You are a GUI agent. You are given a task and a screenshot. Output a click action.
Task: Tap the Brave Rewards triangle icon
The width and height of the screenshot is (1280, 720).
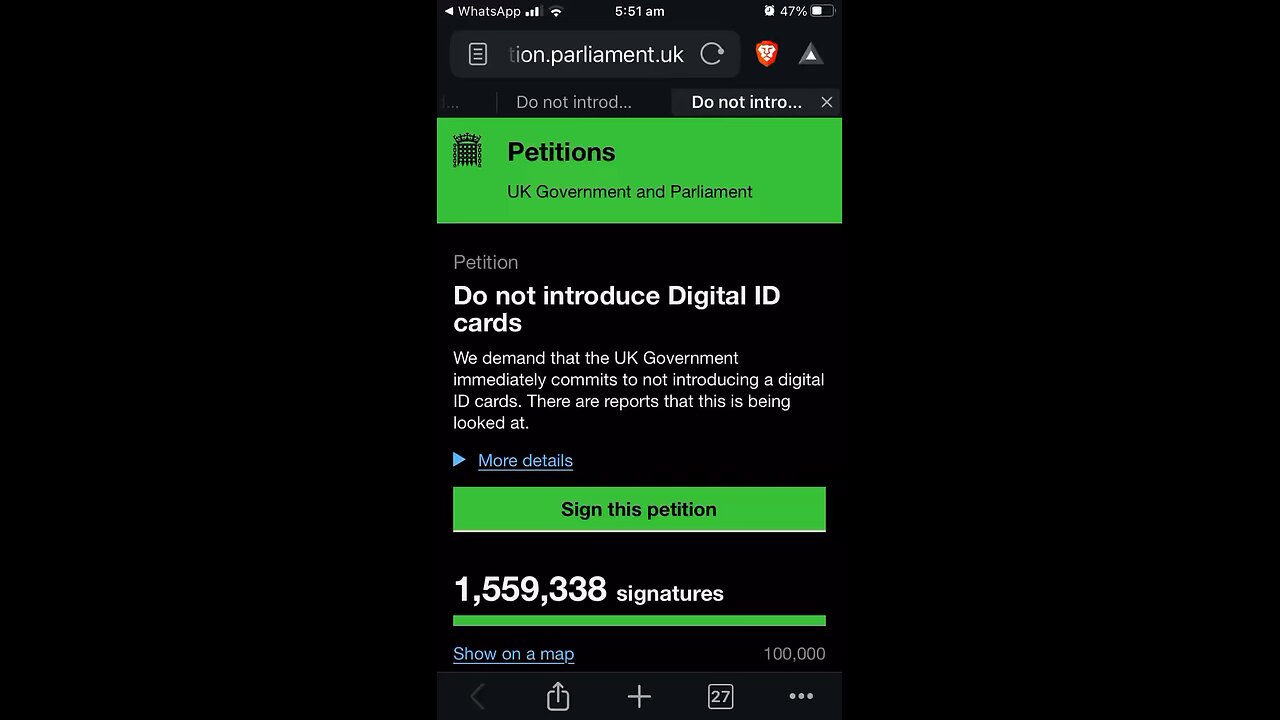[x=811, y=54]
